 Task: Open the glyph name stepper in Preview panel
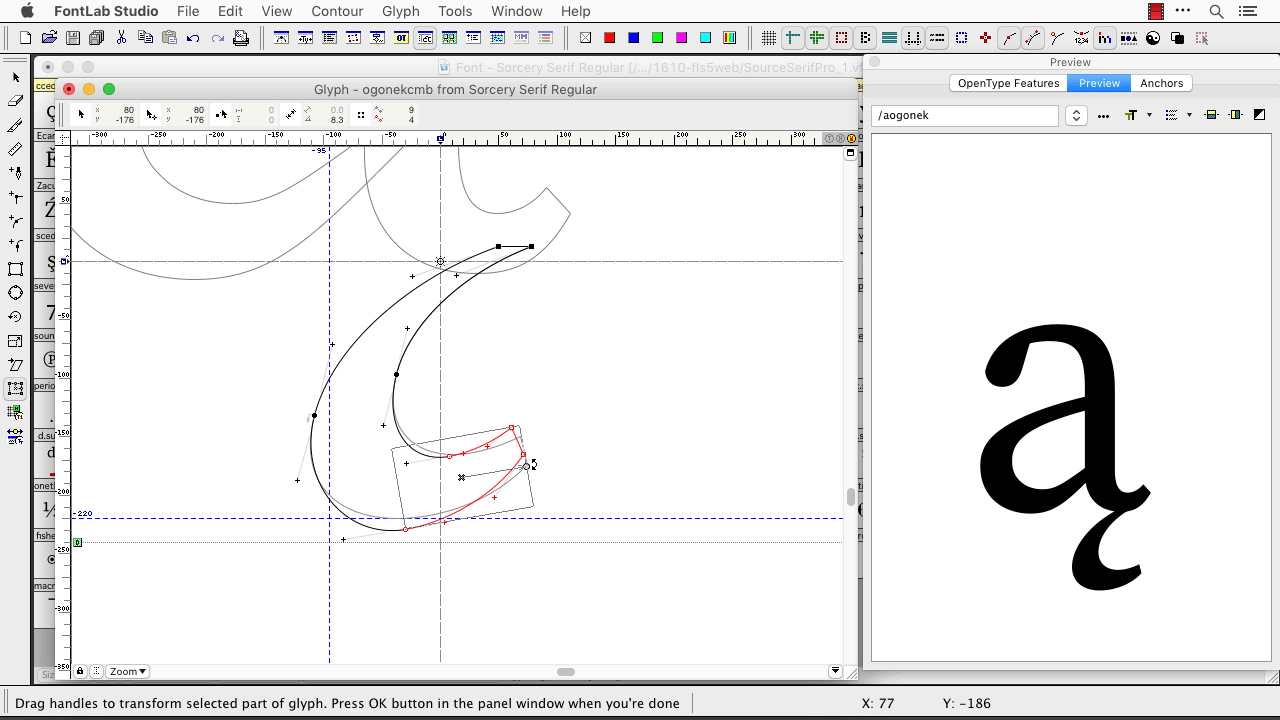tap(1076, 115)
